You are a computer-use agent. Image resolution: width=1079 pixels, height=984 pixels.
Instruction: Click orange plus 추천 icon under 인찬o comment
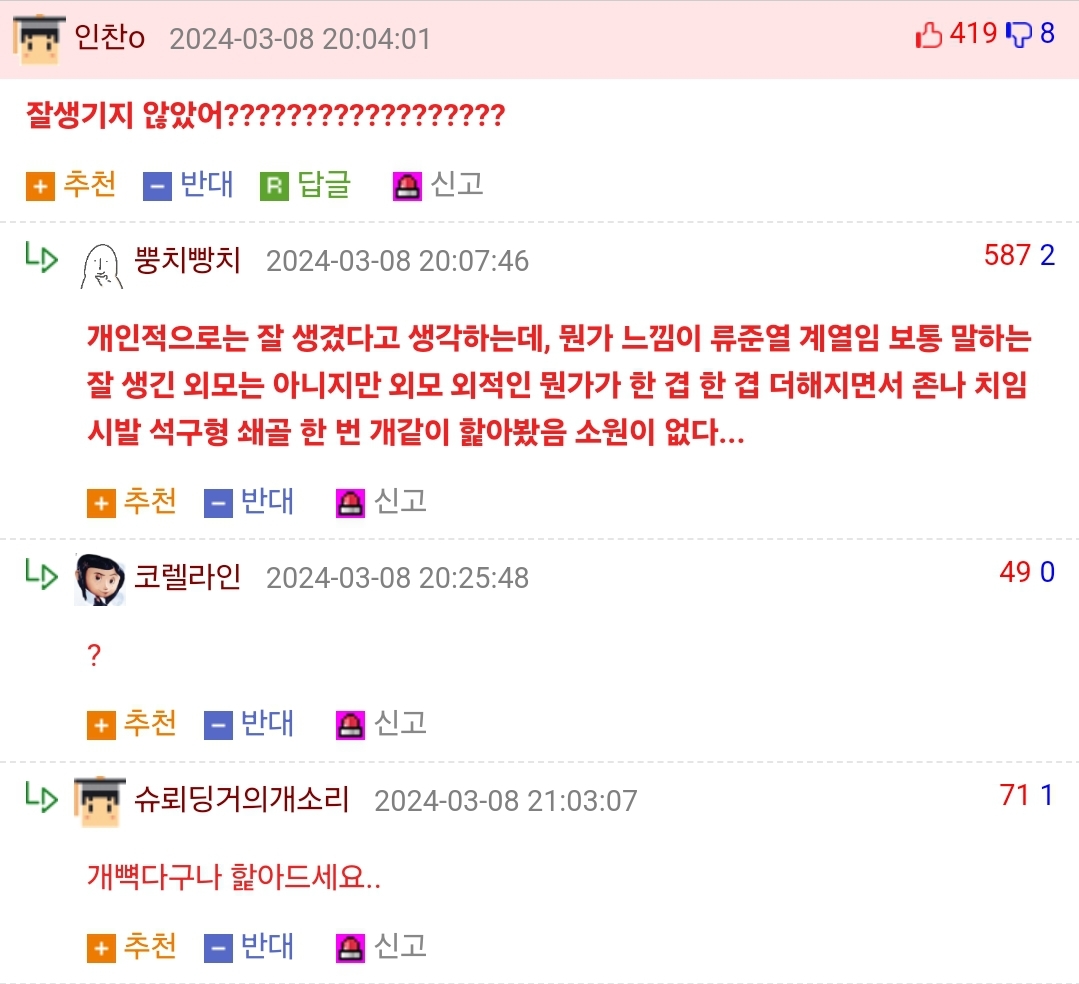[x=40, y=186]
